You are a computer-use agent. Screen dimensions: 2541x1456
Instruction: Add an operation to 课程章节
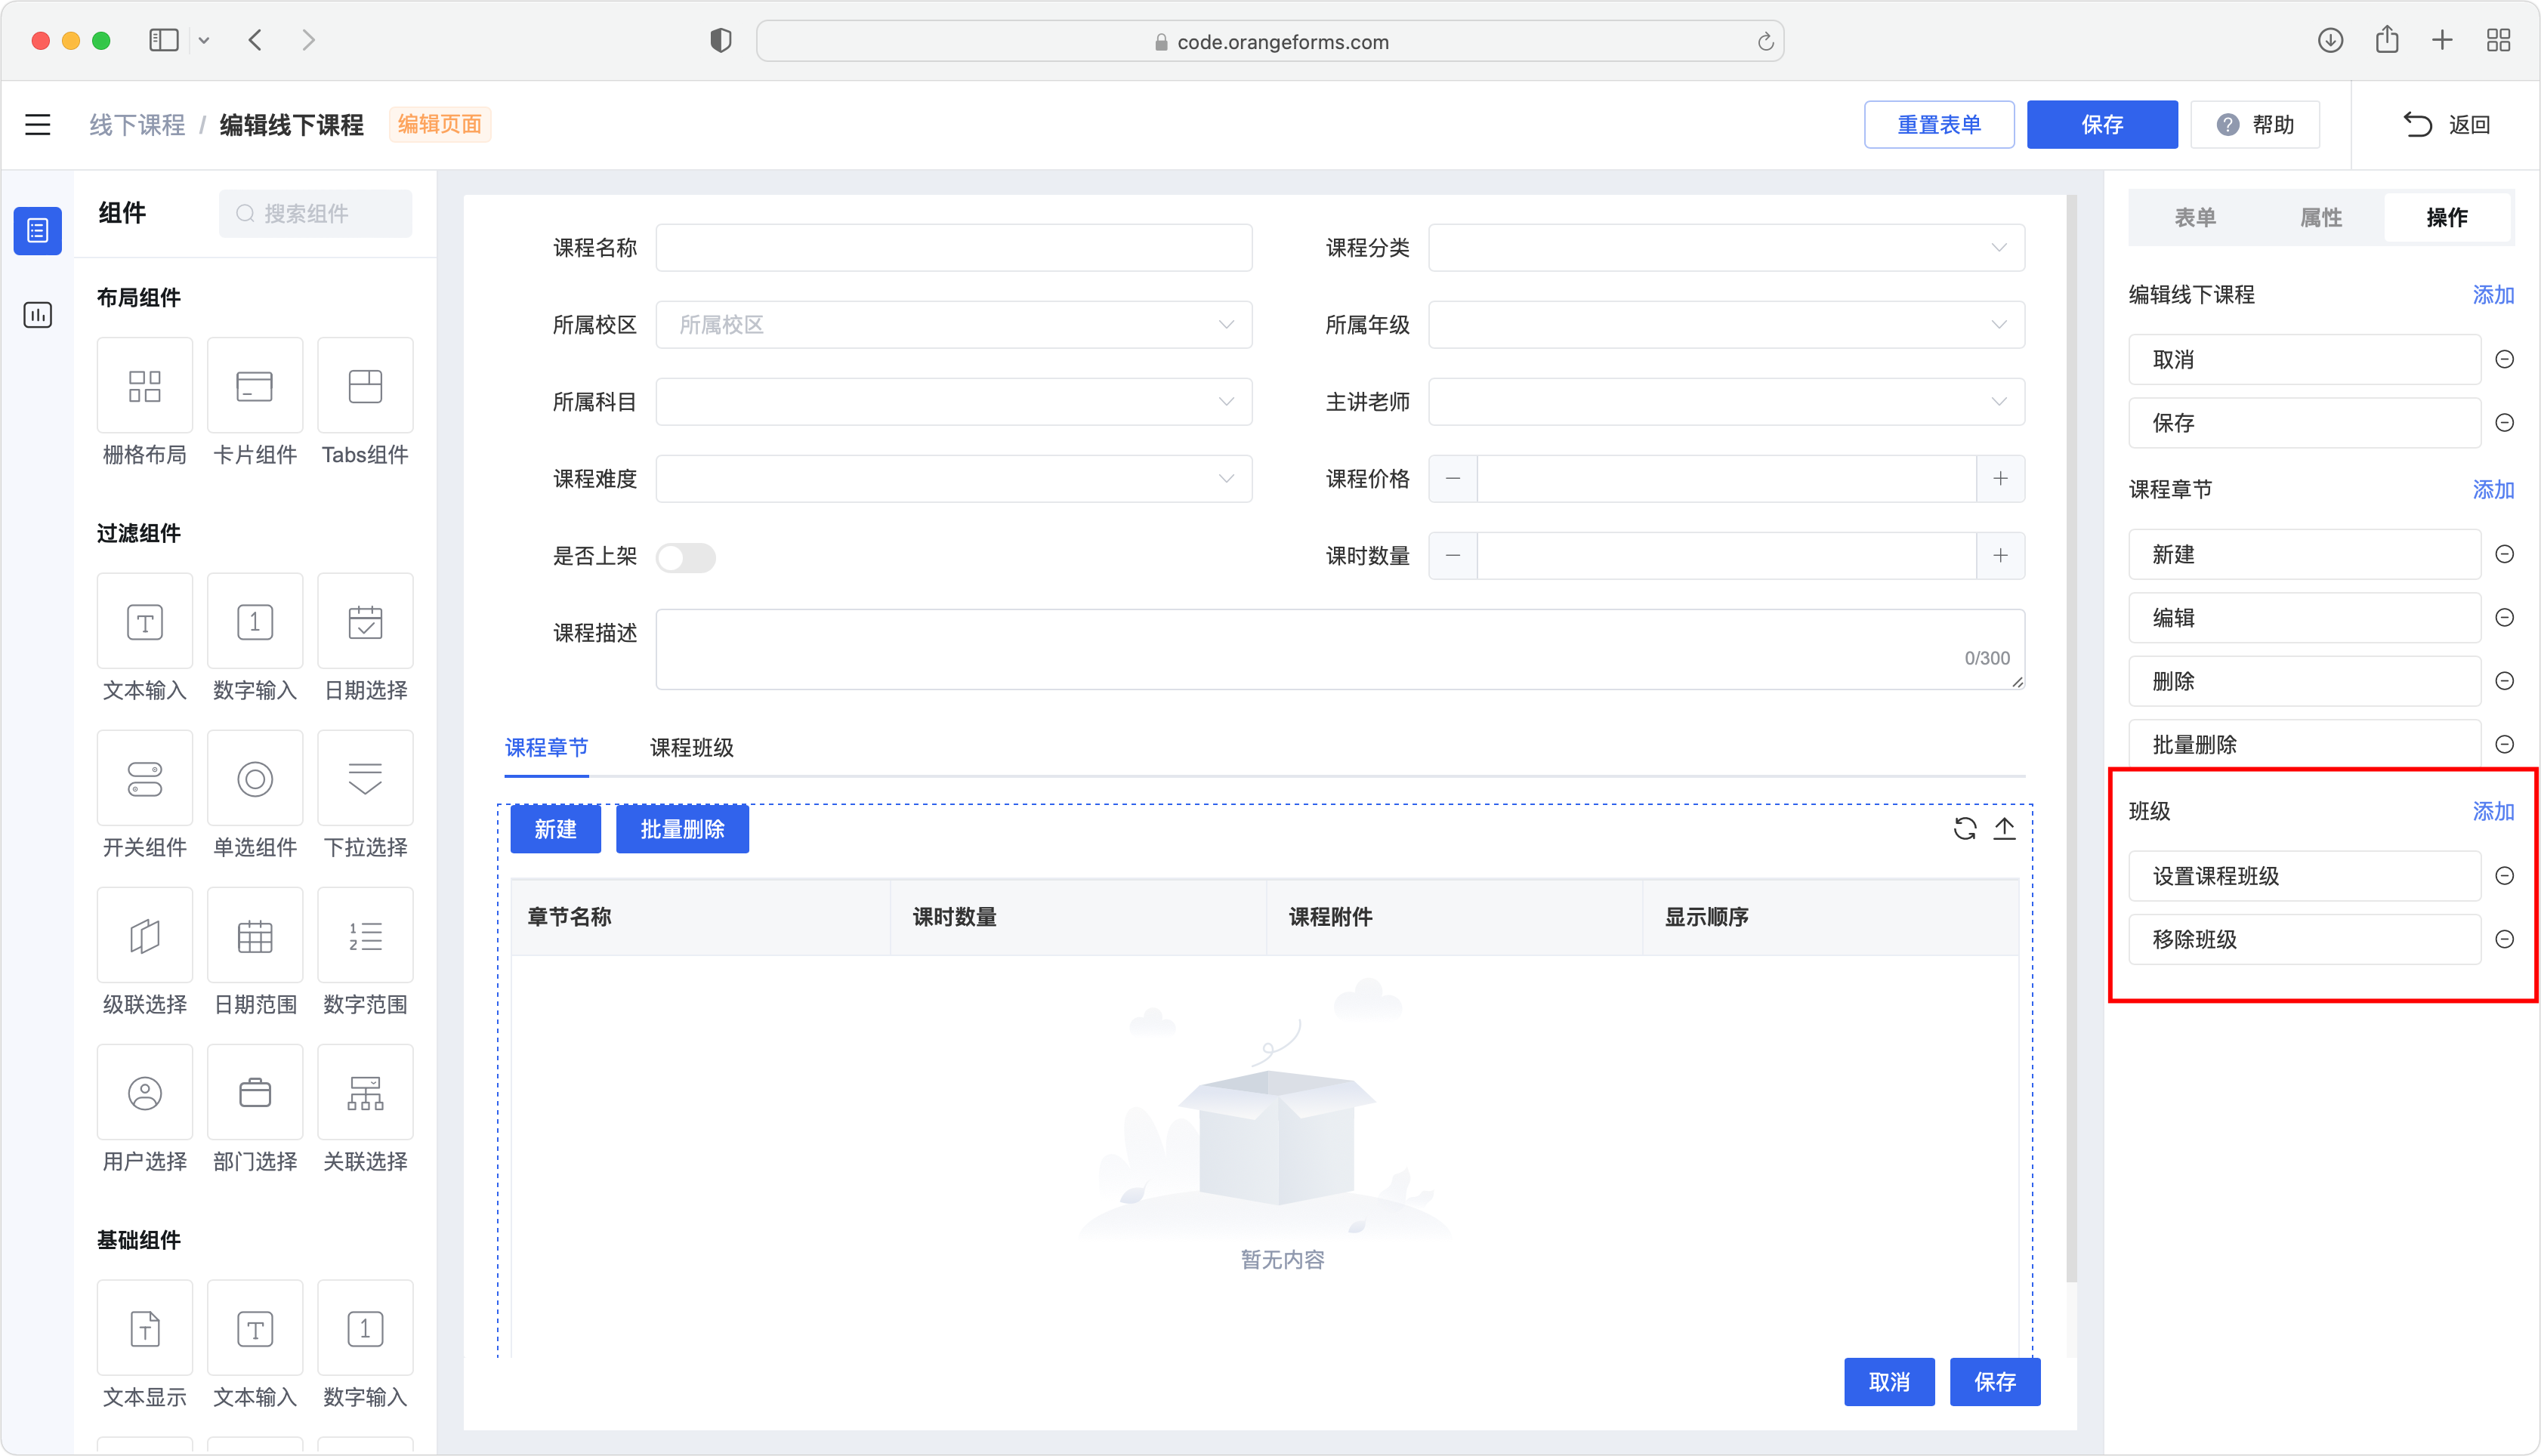coord(2494,489)
